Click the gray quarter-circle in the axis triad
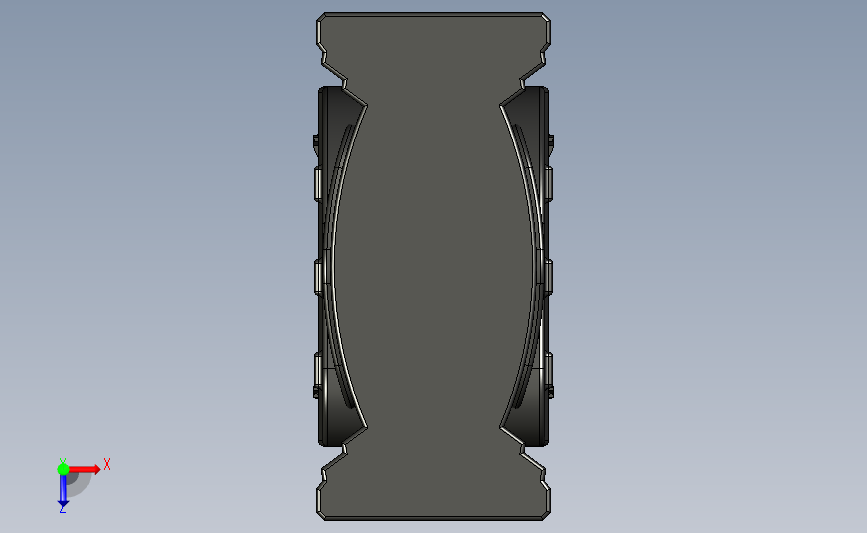867x533 pixels. coord(77,482)
